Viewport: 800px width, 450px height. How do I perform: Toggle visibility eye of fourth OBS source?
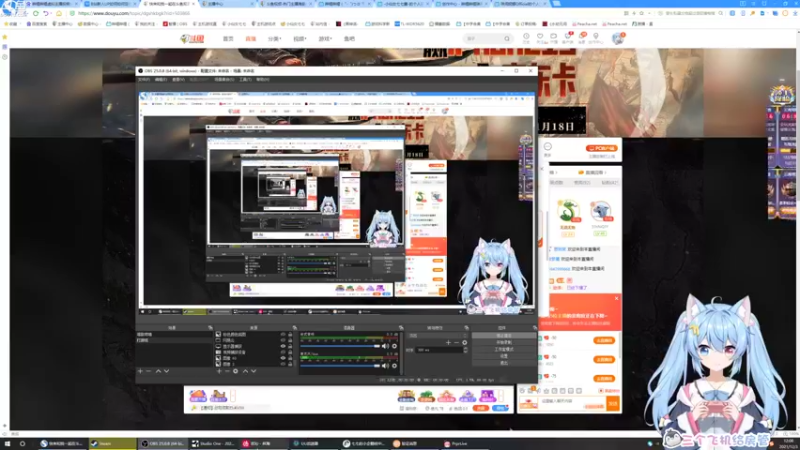pyautogui.click(x=283, y=352)
